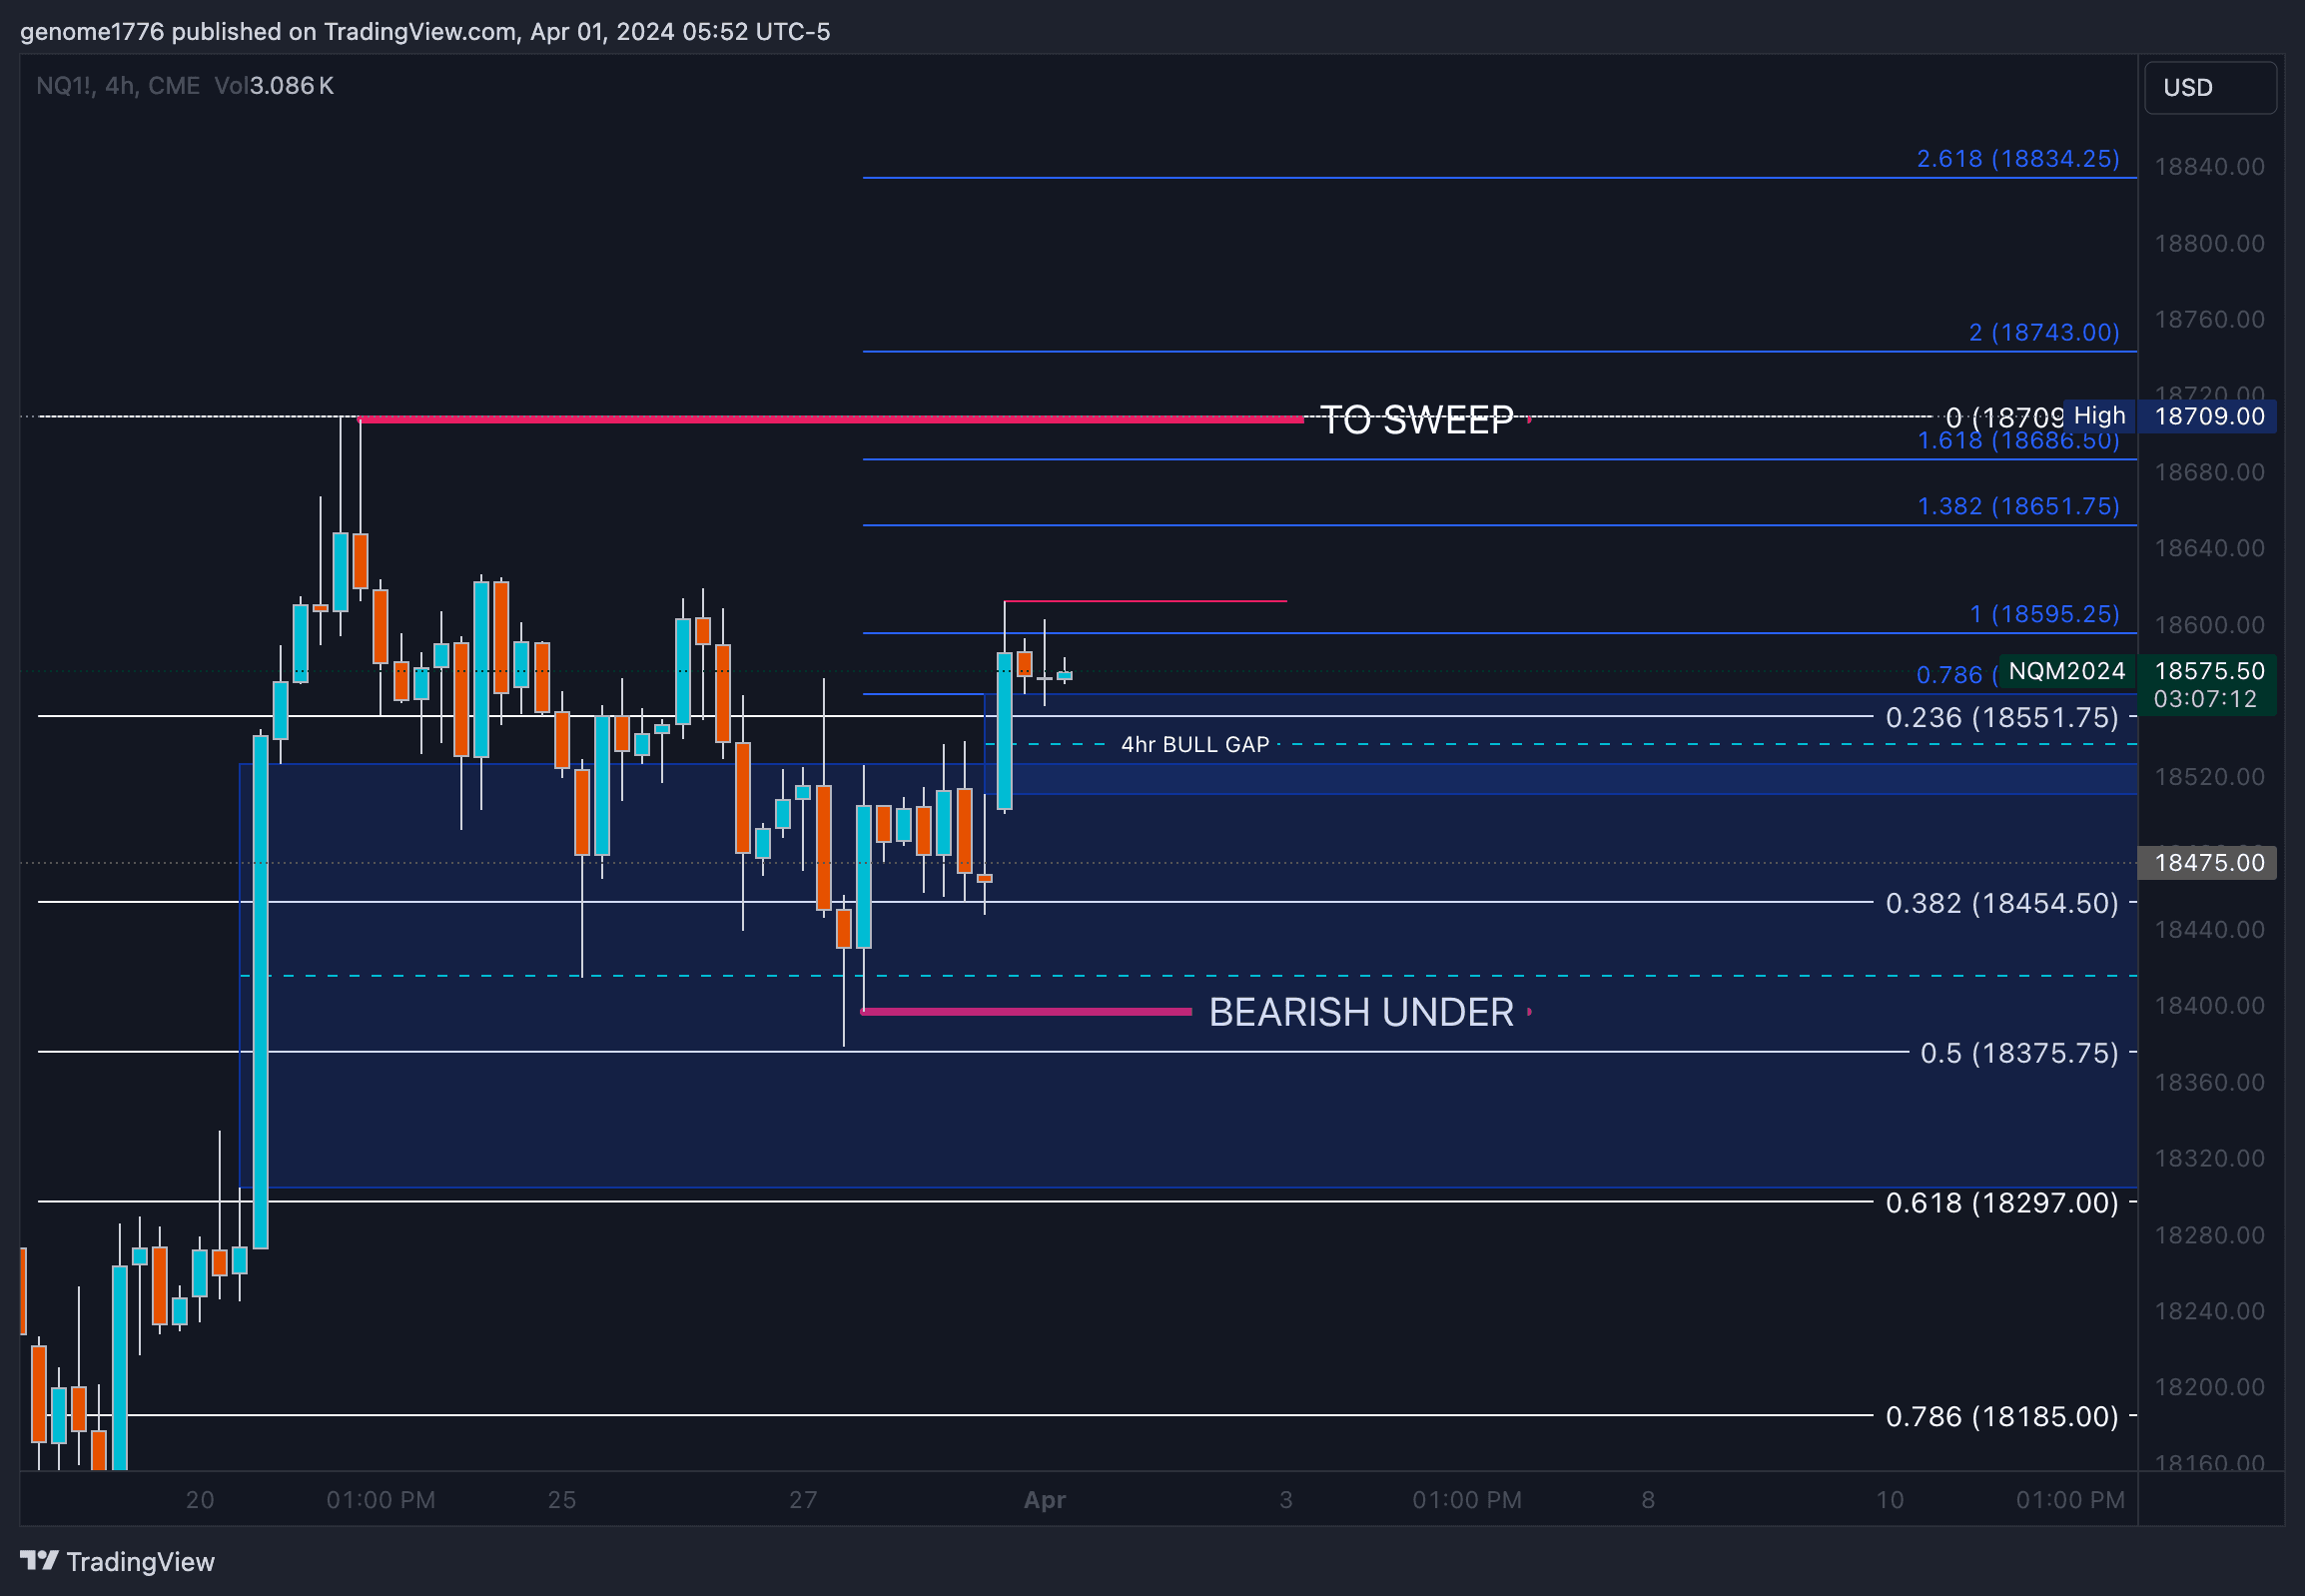Viewport: 2305px width, 1596px height.
Task: Click the 2.618 (18834.25) Fibonacci label
Action: click(x=2018, y=158)
